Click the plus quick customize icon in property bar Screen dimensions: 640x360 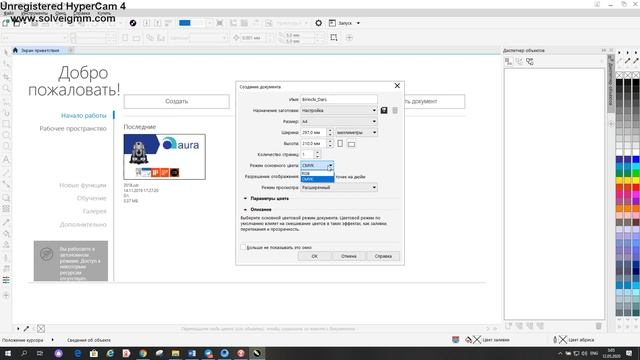(349, 38)
